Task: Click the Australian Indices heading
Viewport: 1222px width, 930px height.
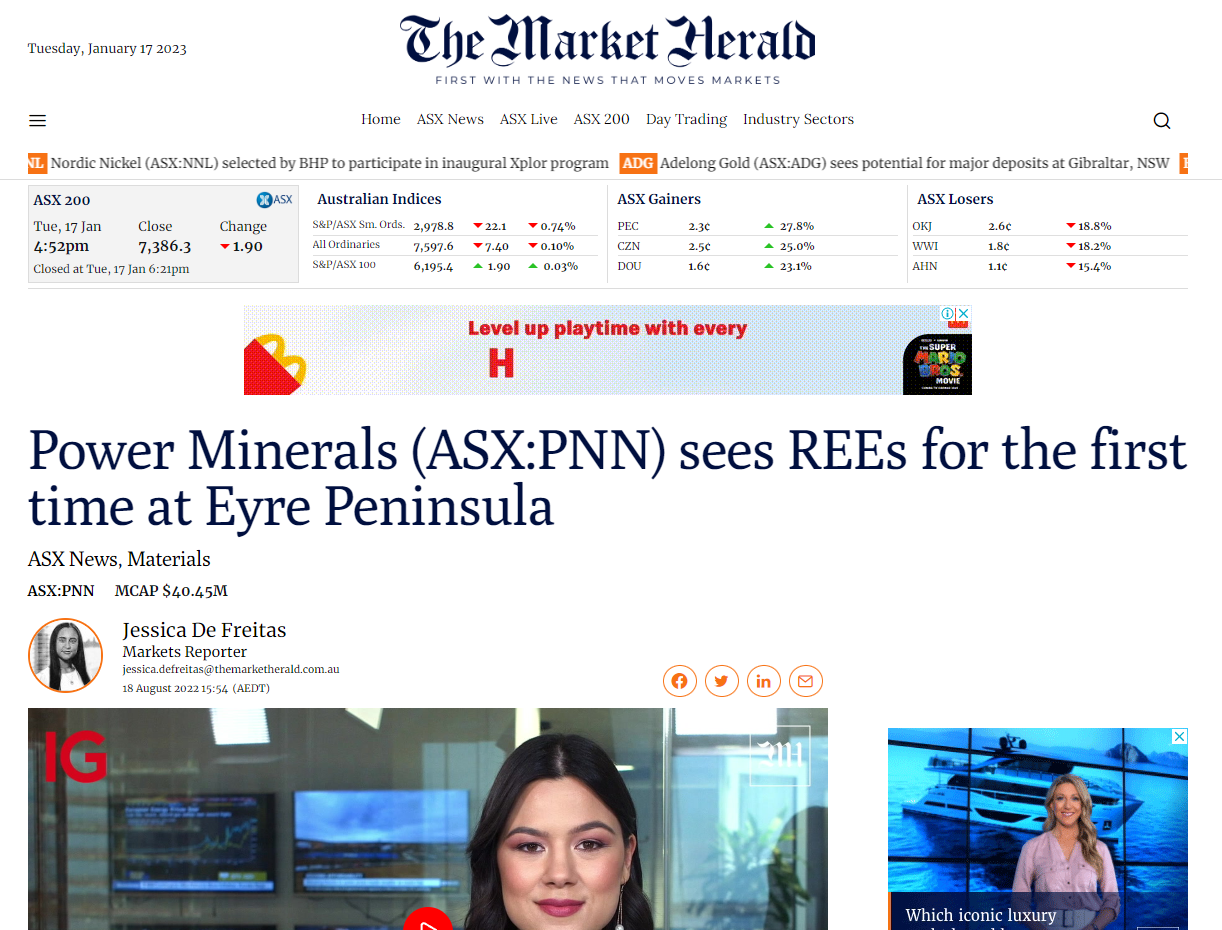Action: tap(379, 199)
